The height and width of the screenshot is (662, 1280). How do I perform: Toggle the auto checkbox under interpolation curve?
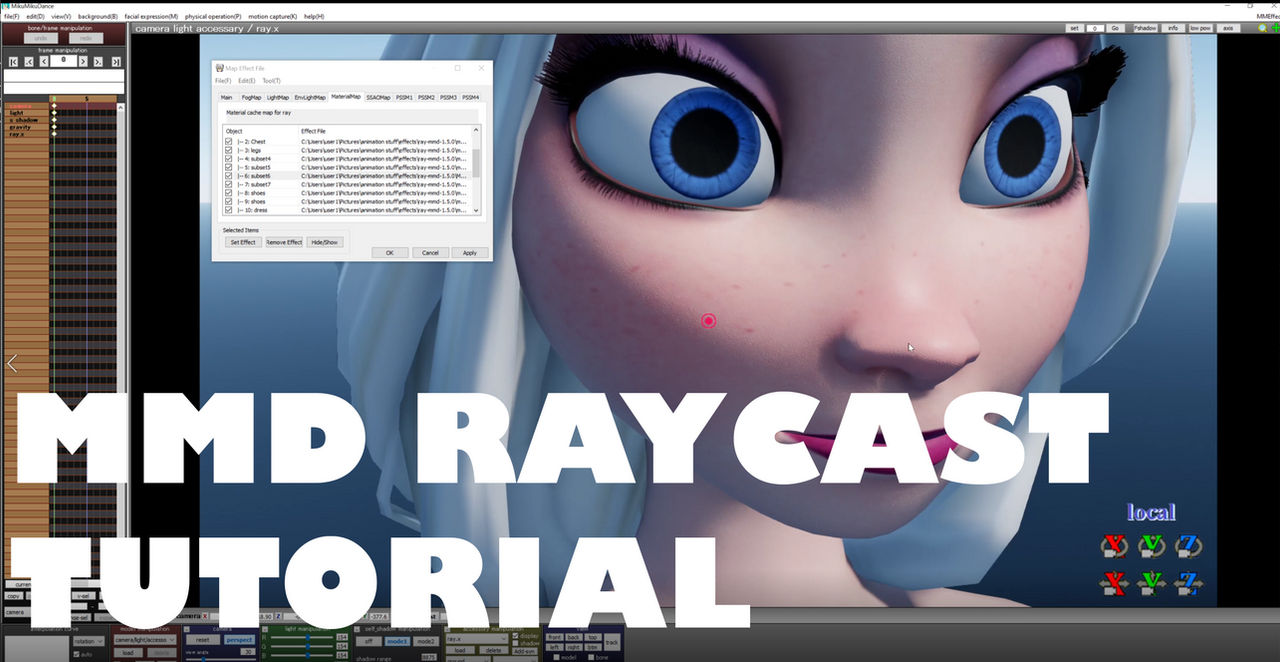[x=76, y=654]
